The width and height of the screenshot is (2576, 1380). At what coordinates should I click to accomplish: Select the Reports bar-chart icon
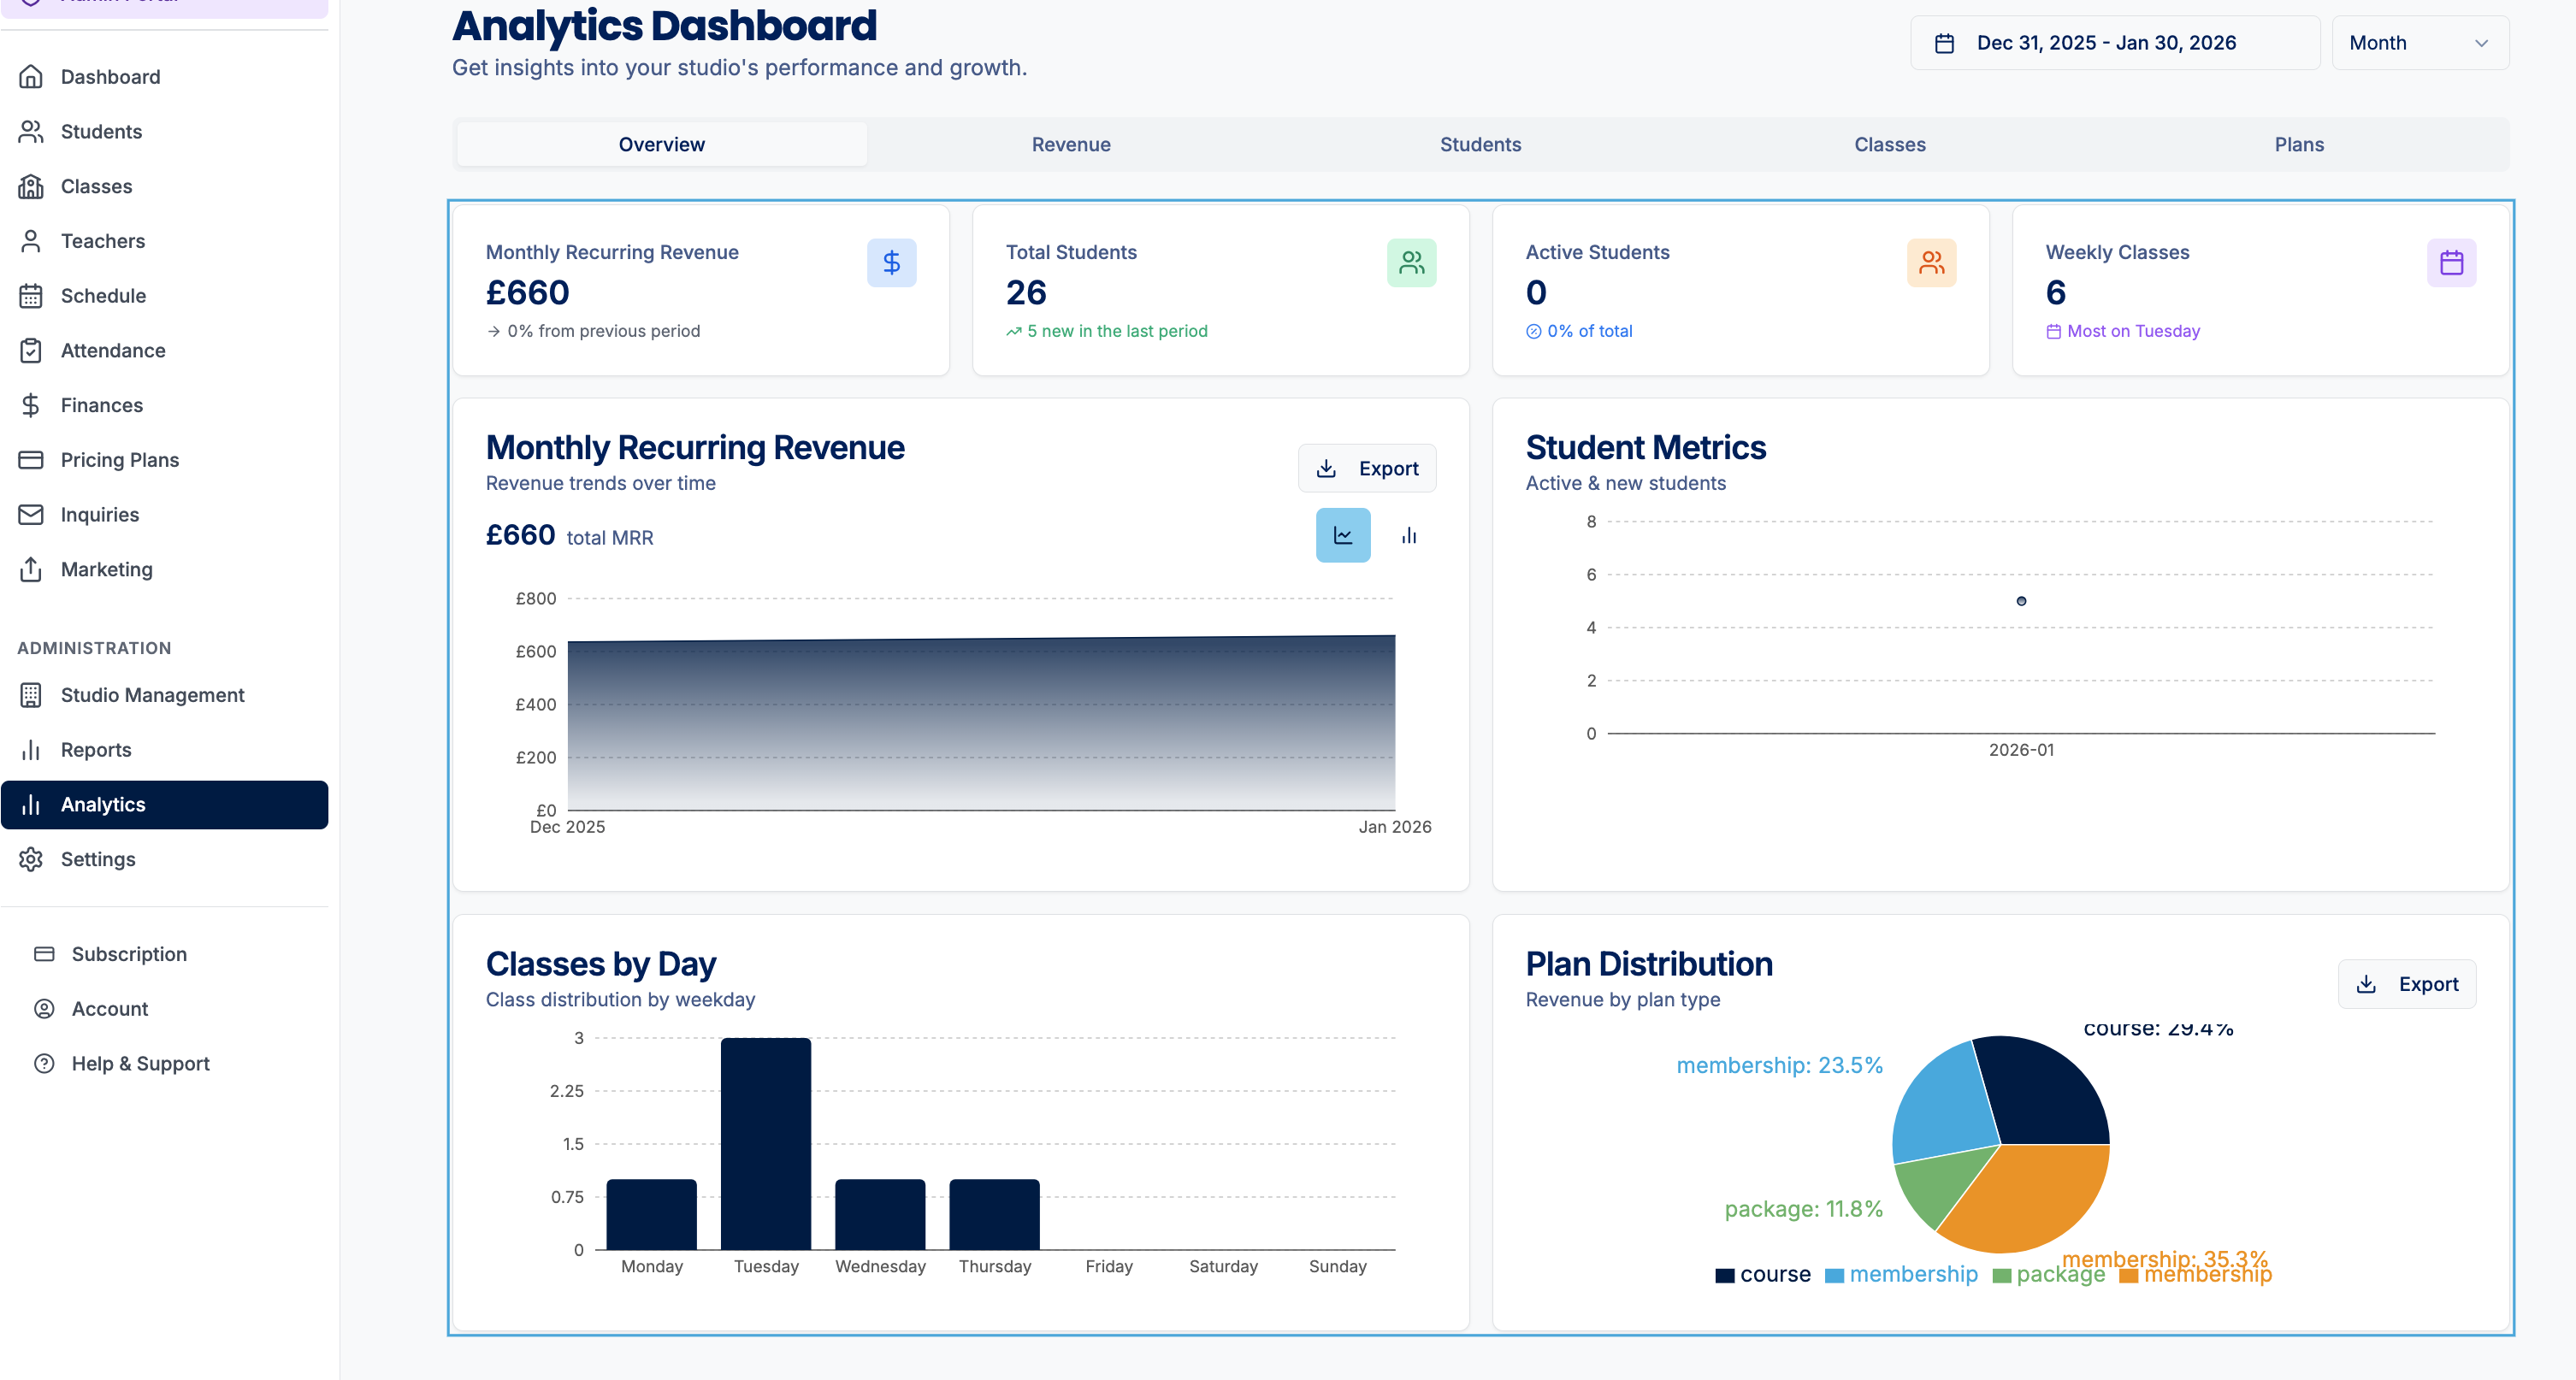coord(31,749)
